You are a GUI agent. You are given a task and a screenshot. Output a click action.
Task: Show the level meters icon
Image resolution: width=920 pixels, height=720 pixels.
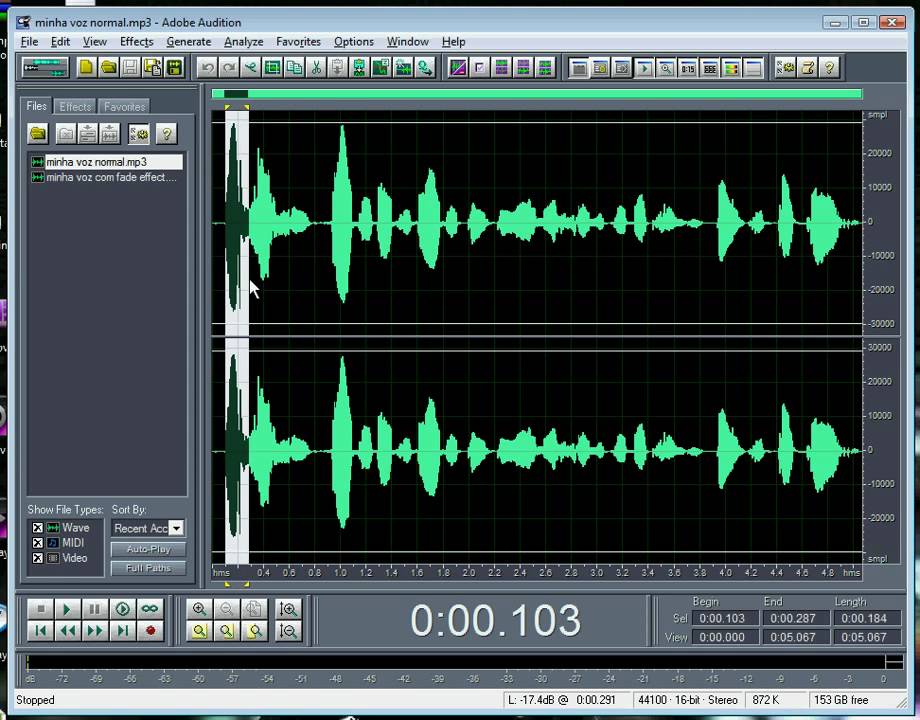(x=731, y=68)
